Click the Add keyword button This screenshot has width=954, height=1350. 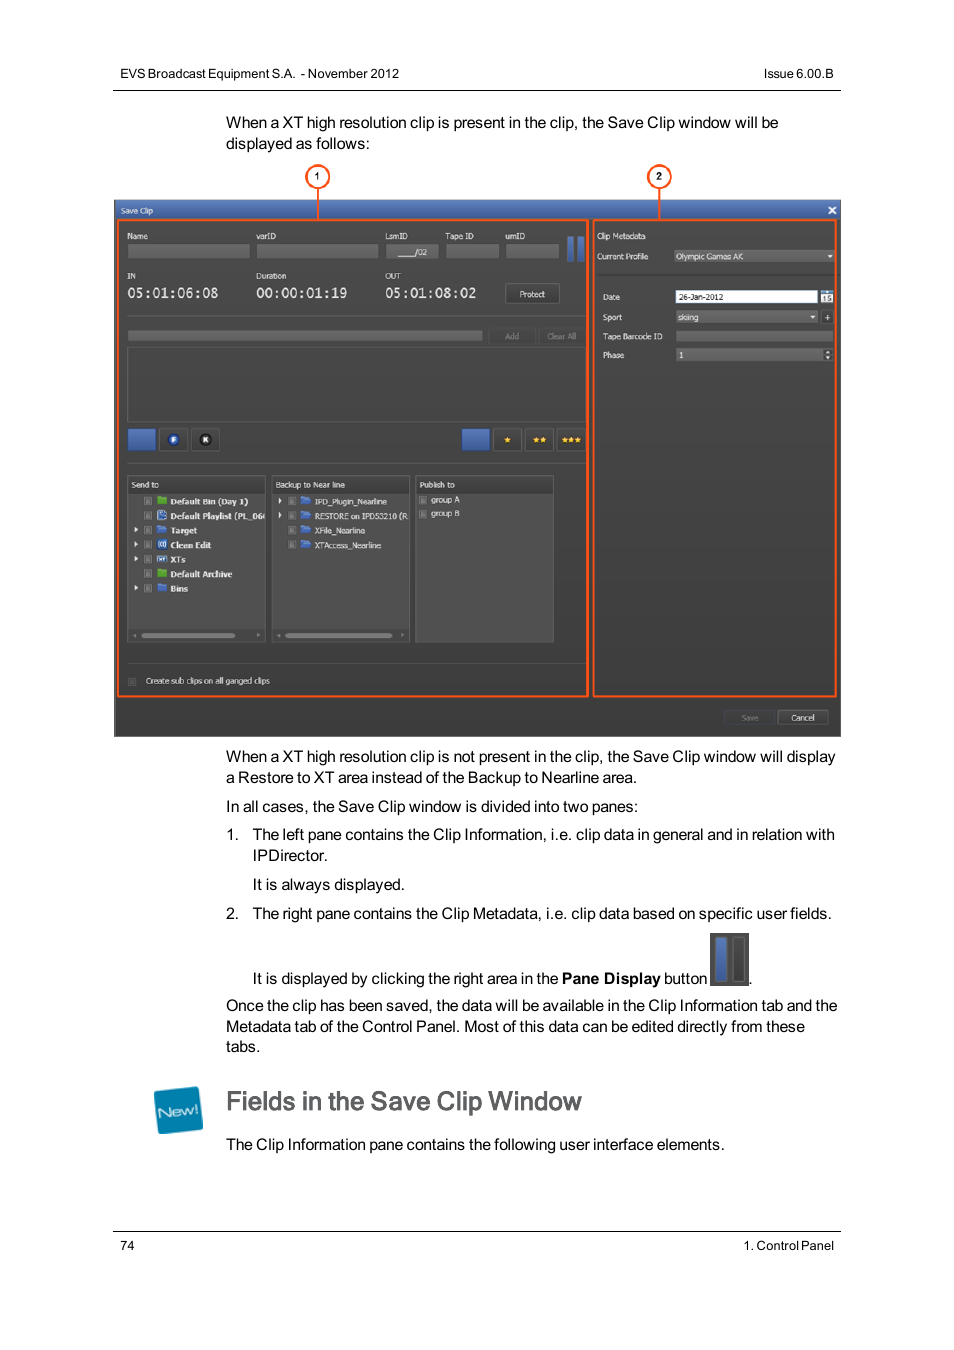click(512, 336)
